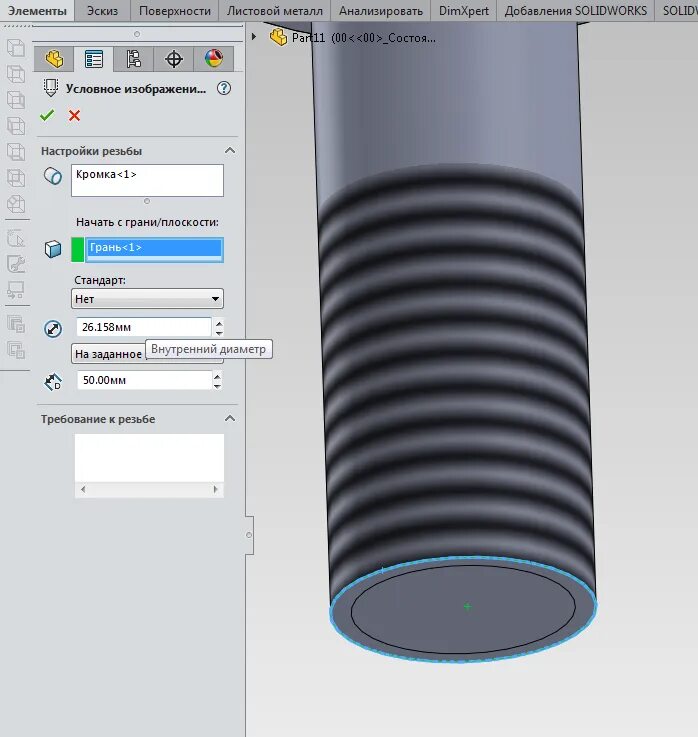Image resolution: width=698 pixels, height=737 pixels.
Task: Confirm the thread with green checkmark
Action: coord(47,115)
